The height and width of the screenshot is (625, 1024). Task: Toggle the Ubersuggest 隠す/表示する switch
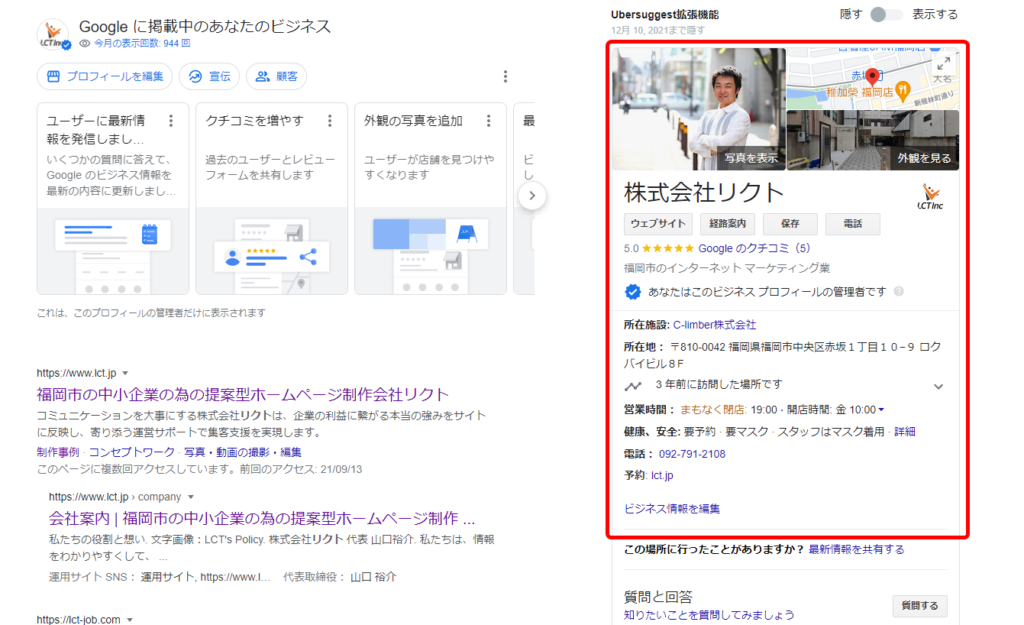(886, 14)
